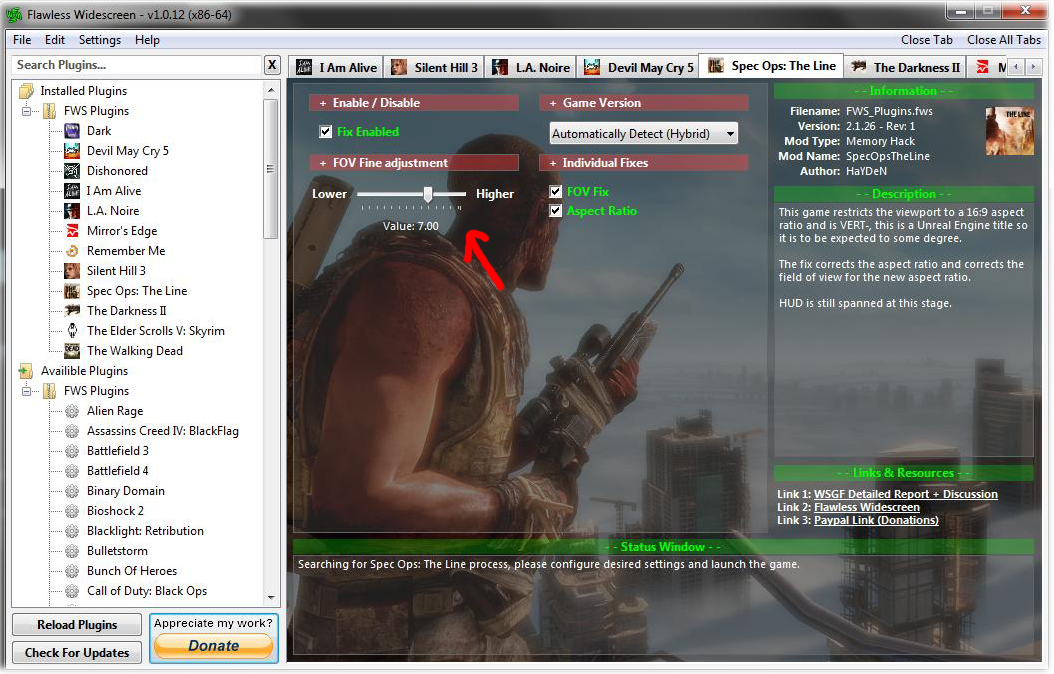Click the Elder Scrolls V: Skyrim icon
The width and height of the screenshot is (1054, 674).
[x=72, y=331]
